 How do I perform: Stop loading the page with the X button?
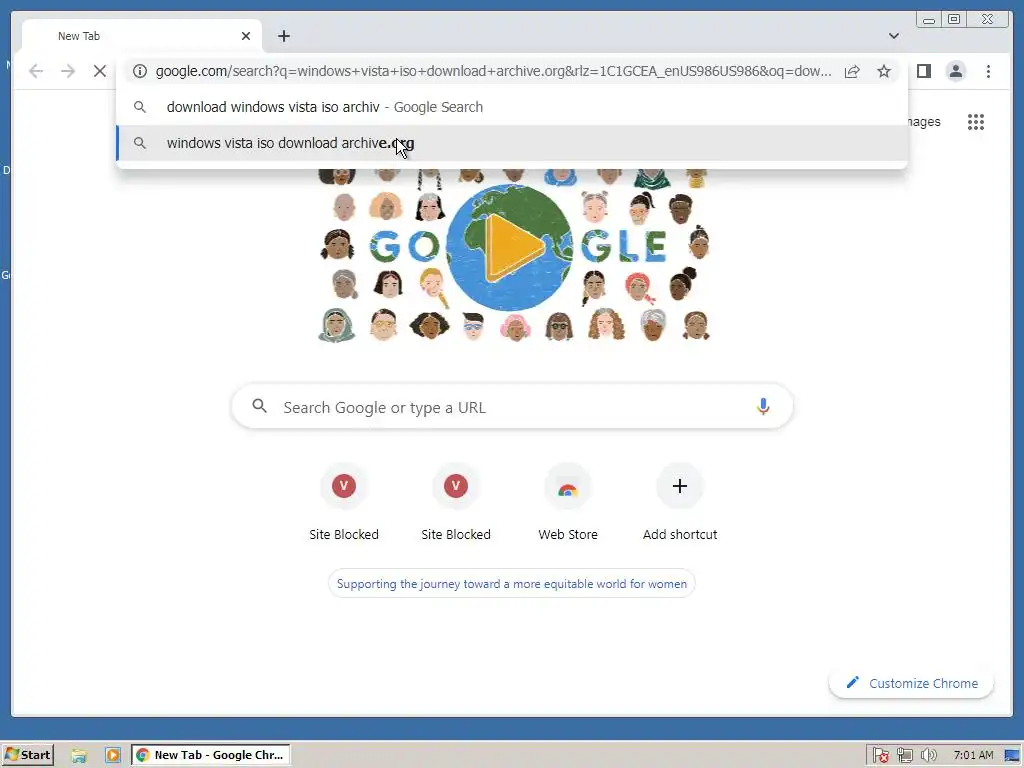pos(100,71)
